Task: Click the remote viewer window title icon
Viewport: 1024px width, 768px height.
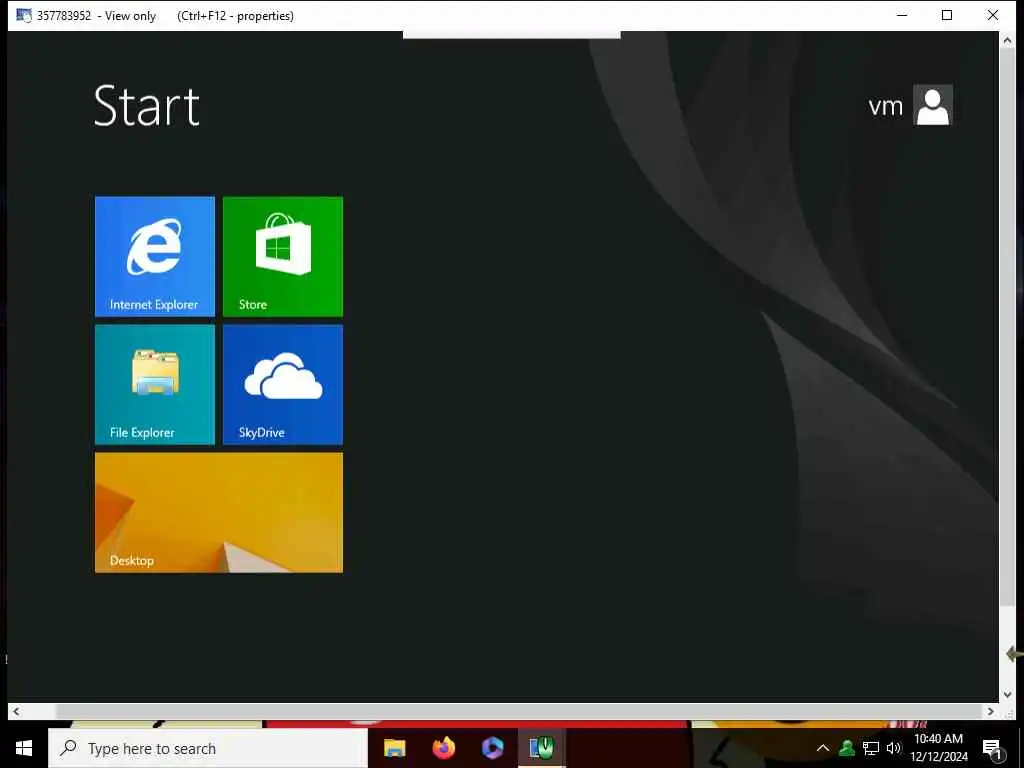Action: pos(24,15)
